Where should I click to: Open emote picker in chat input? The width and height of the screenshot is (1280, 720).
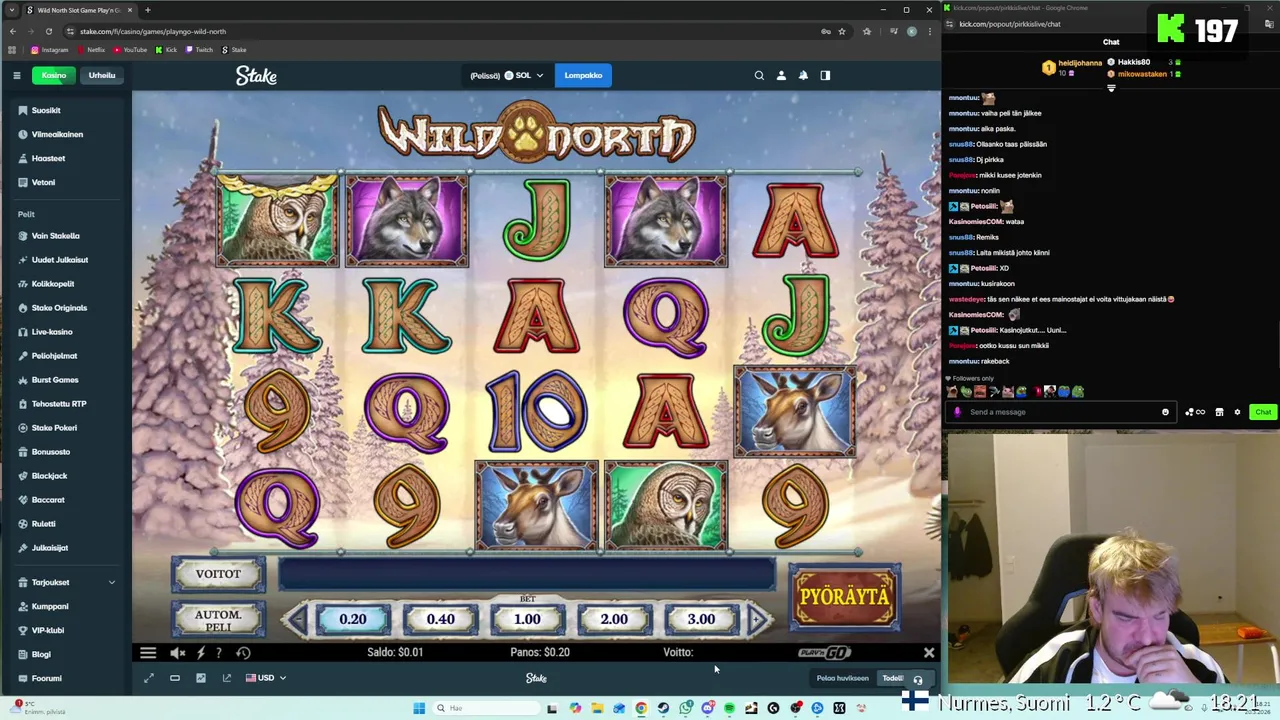click(x=1165, y=412)
